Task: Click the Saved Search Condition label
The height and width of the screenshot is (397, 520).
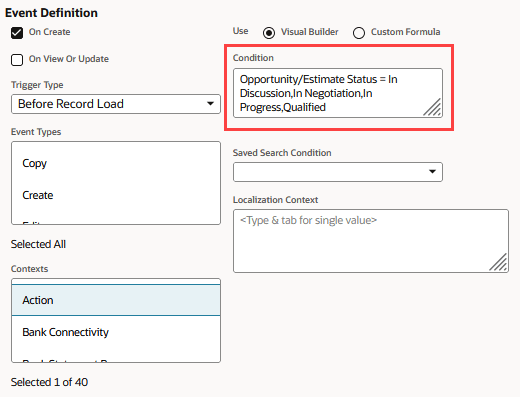Action: click(x=282, y=153)
